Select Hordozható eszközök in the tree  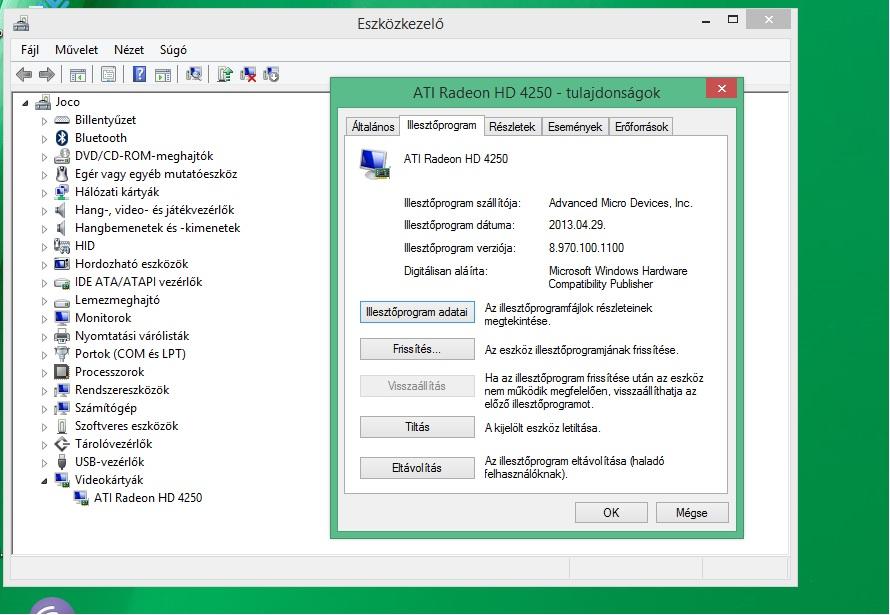click(x=131, y=264)
